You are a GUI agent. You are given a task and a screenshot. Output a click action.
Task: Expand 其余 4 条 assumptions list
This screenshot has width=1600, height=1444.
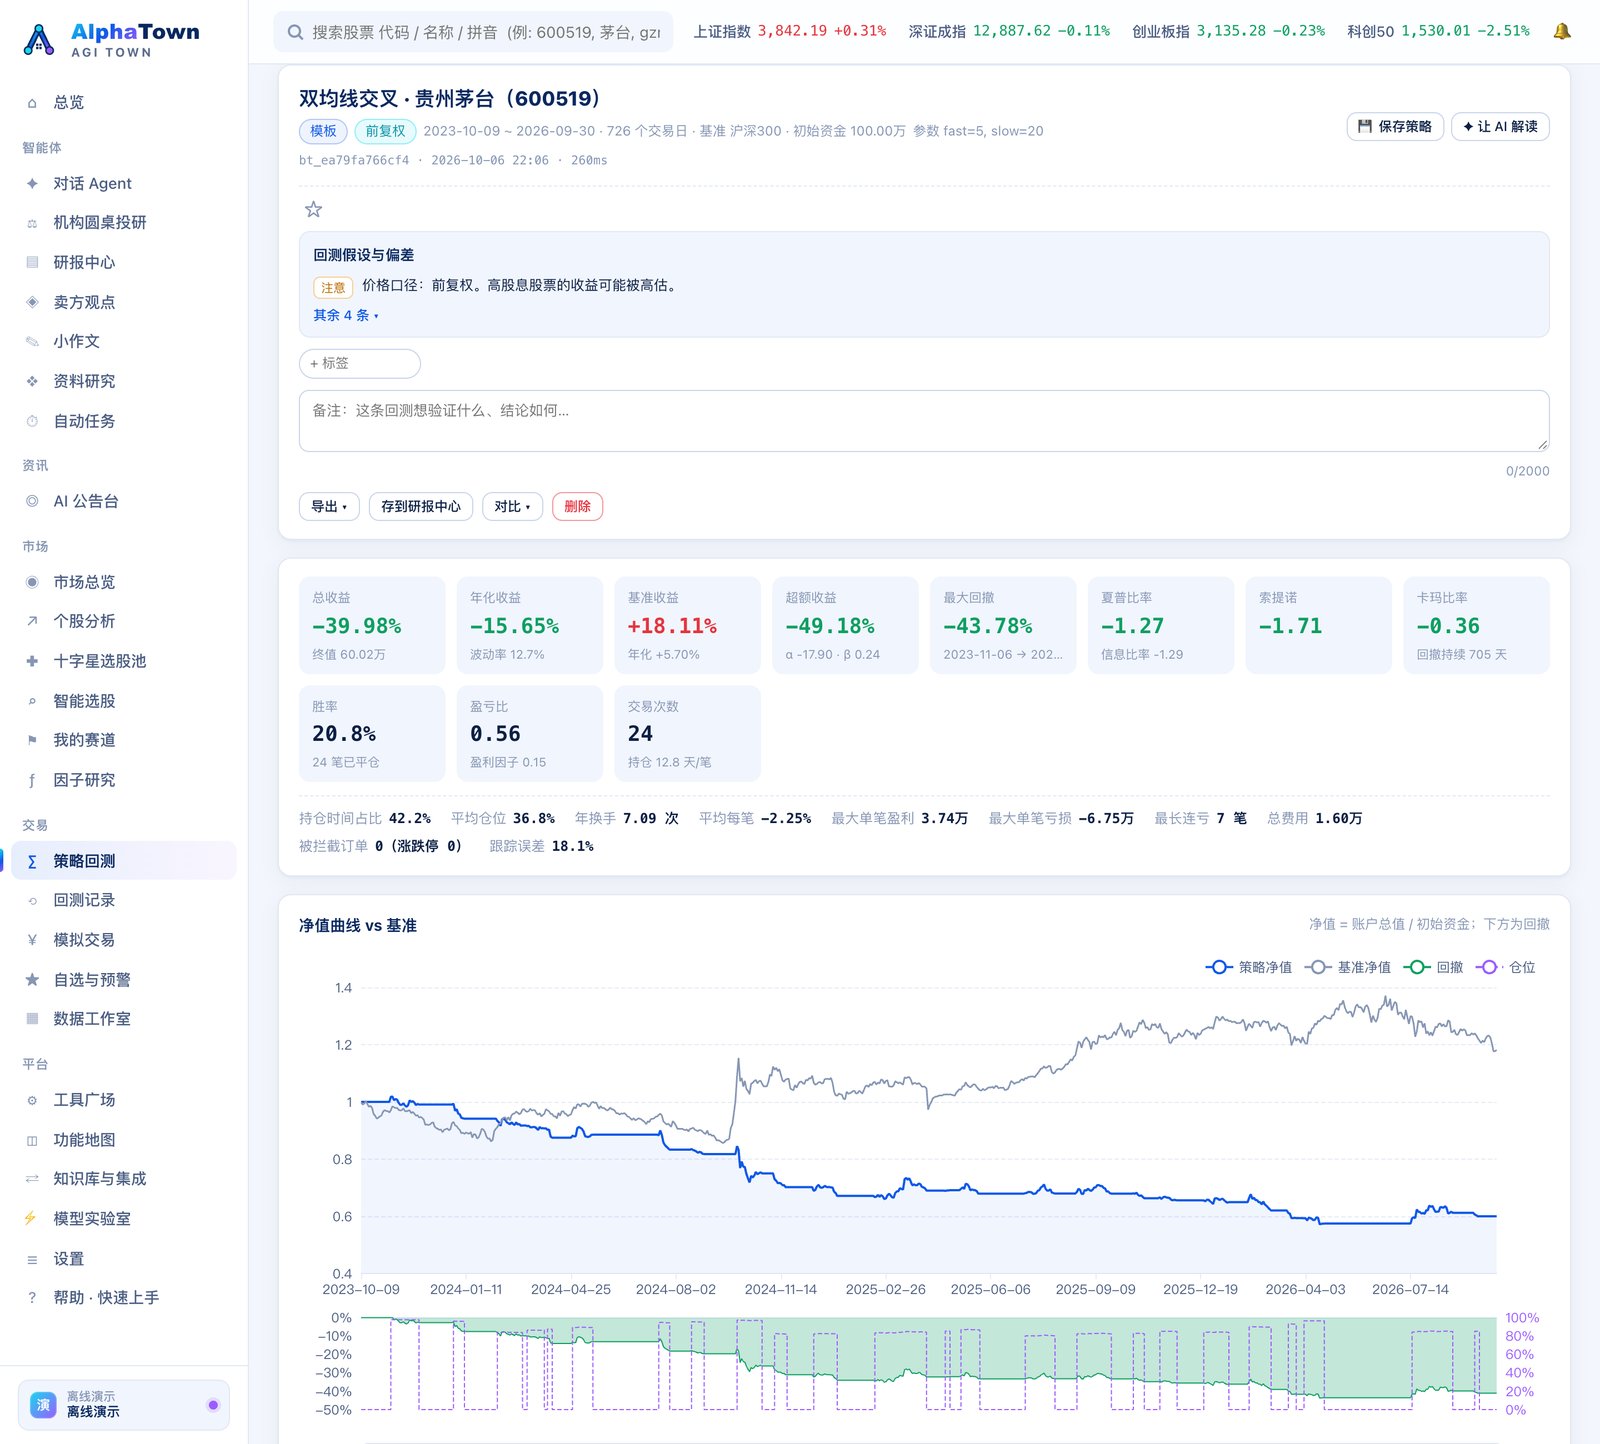click(x=346, y=315)
